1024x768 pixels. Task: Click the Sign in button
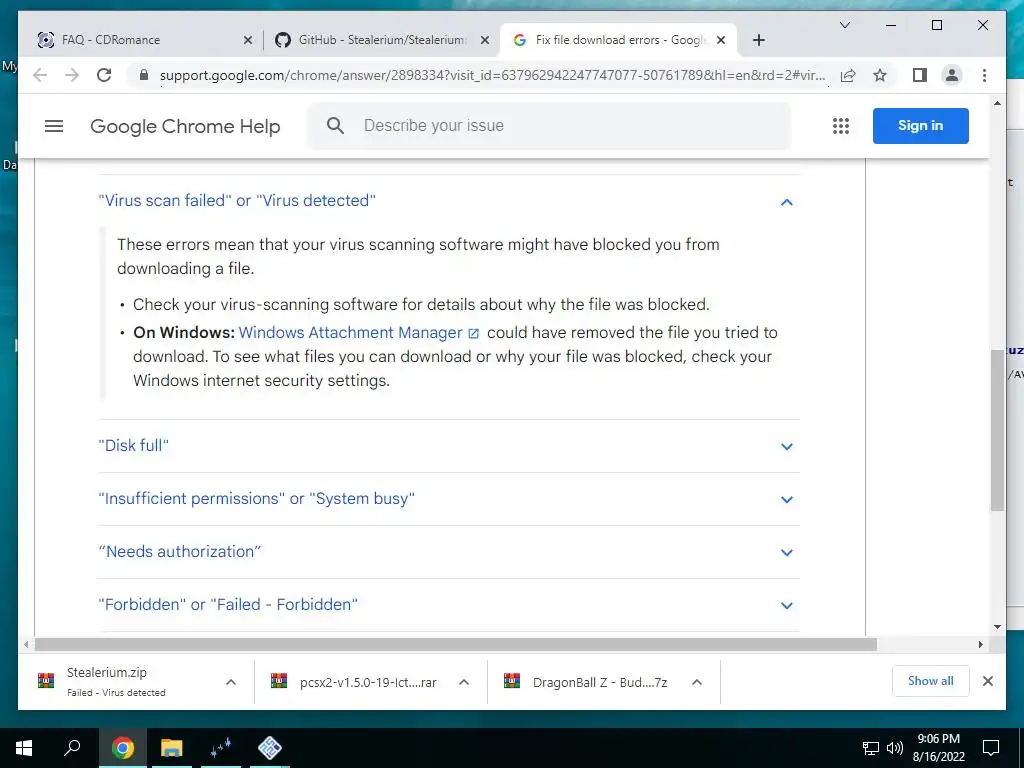pyautogui.click(x=920, y=125)
